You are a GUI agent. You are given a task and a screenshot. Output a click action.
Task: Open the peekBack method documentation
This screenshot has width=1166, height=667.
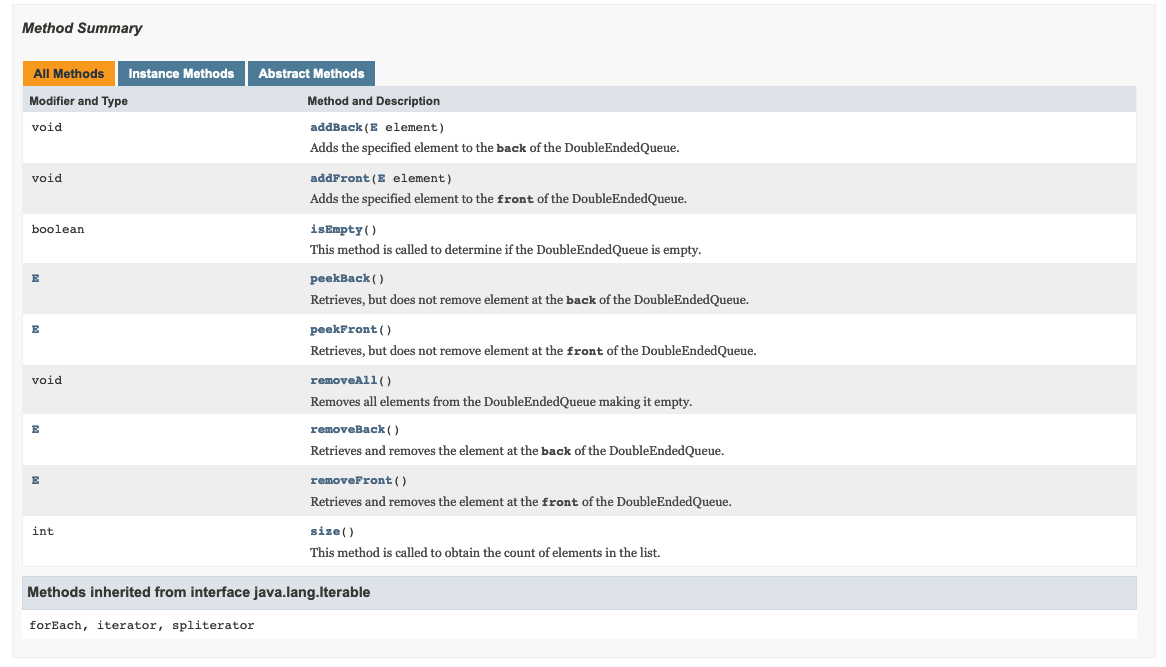point(337,278)
